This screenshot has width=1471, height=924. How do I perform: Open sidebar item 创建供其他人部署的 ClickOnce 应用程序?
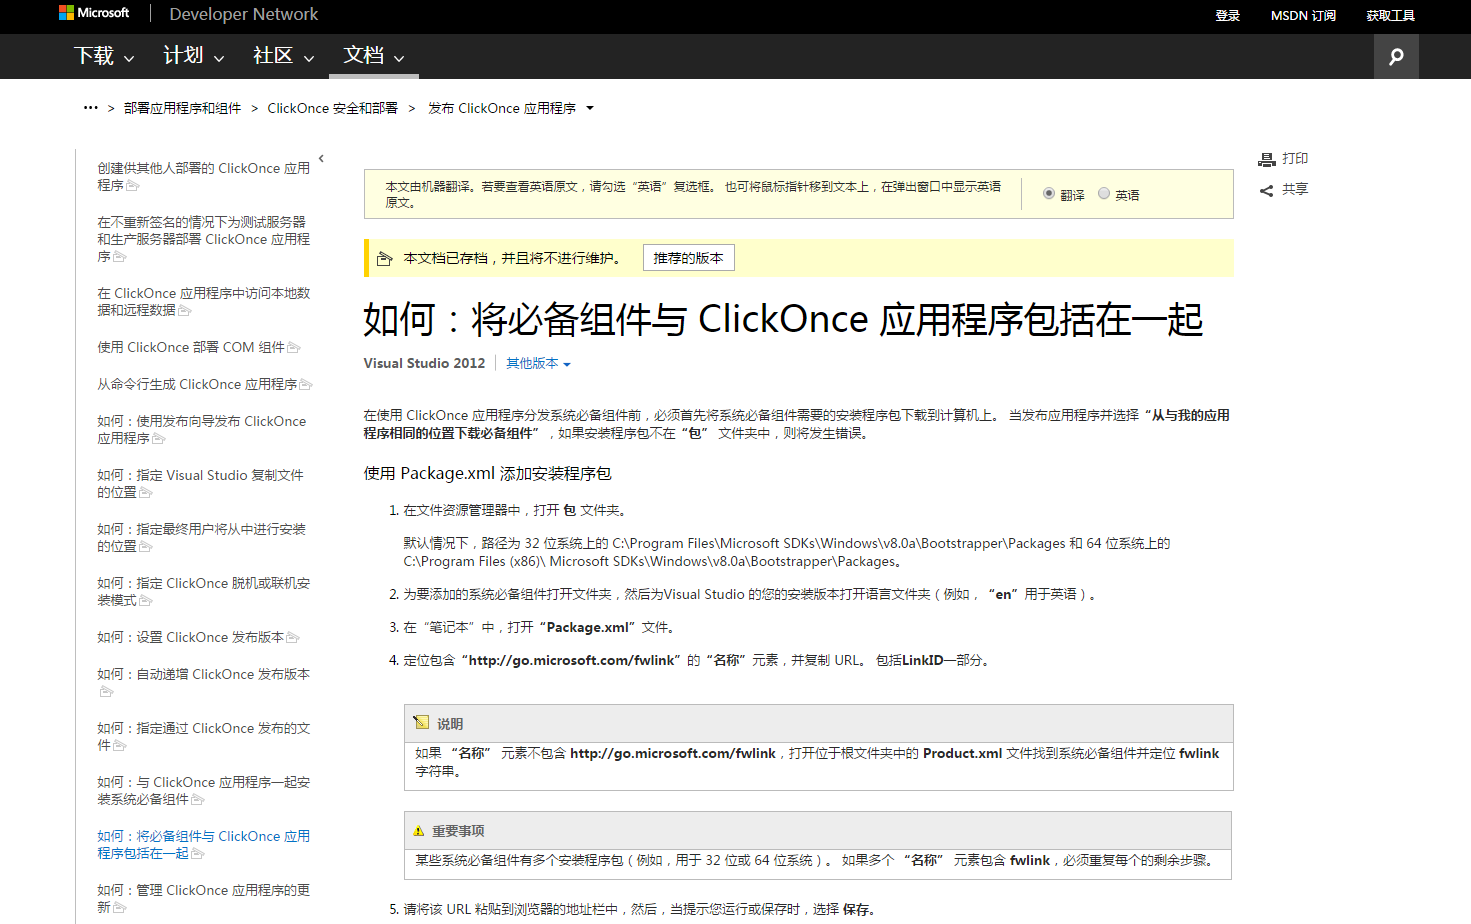coord(203,177)
